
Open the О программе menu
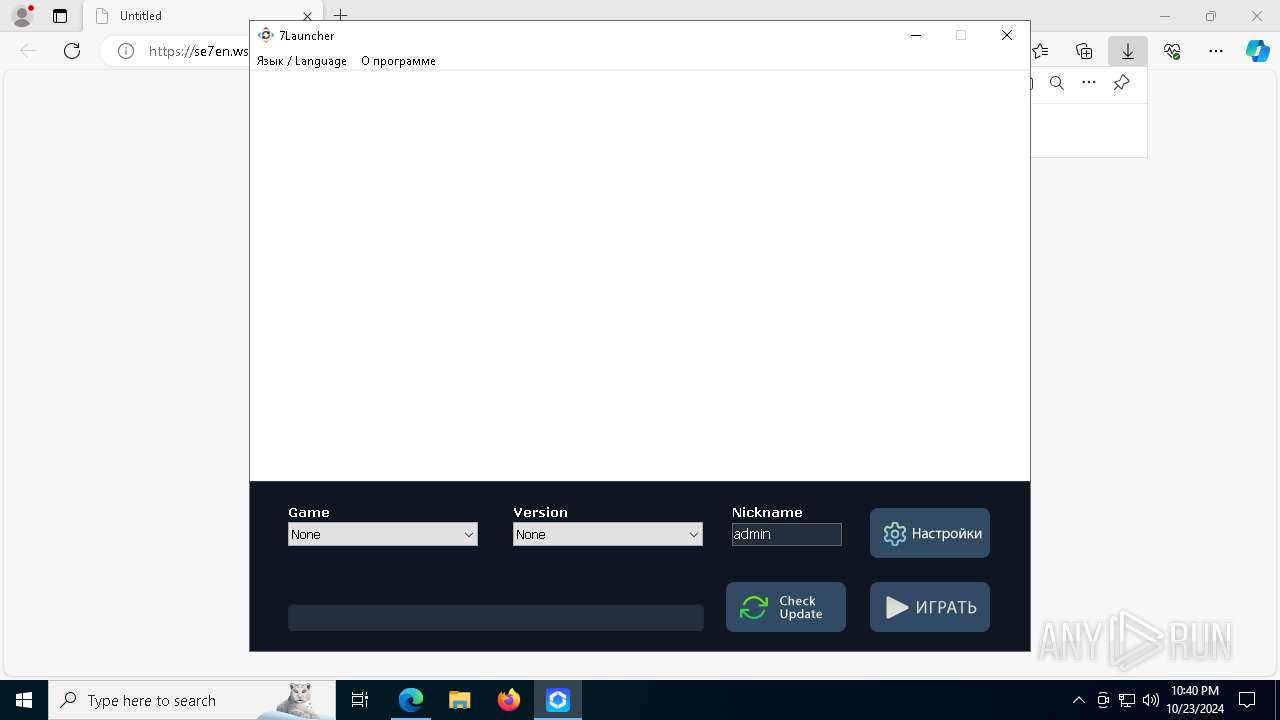click(x=398, y=61)
